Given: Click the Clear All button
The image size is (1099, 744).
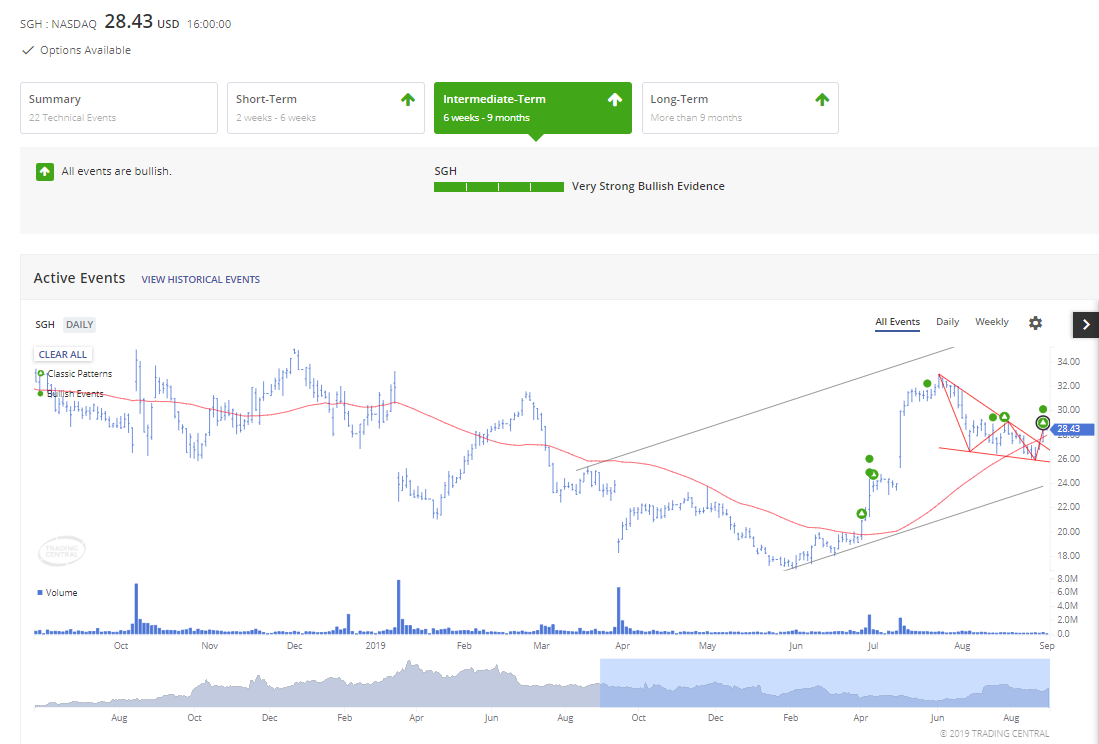Looking at the screenshot, I should pyautogui.click(x=63, y=354).
